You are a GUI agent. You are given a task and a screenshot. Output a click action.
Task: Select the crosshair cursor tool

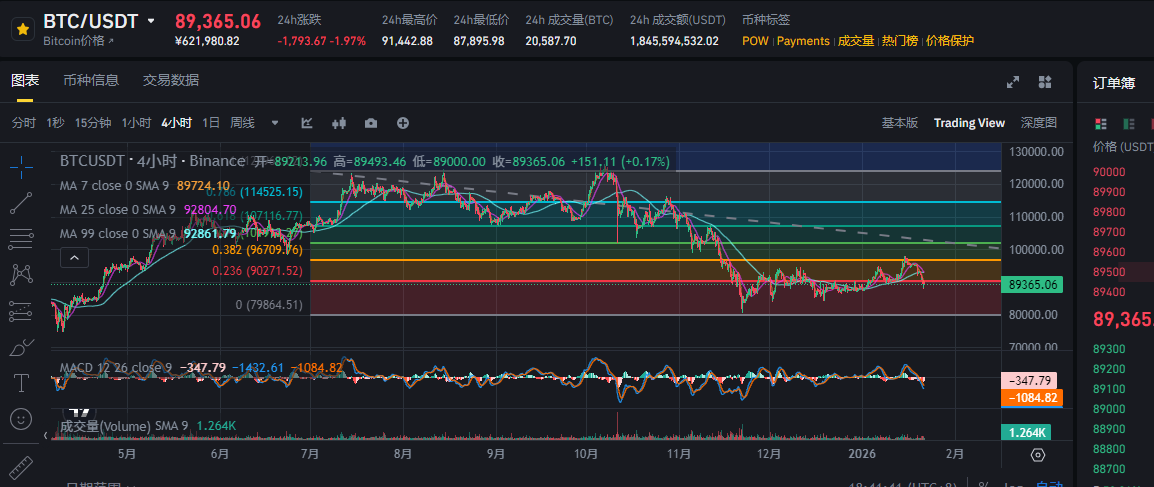tap(21, 167)
